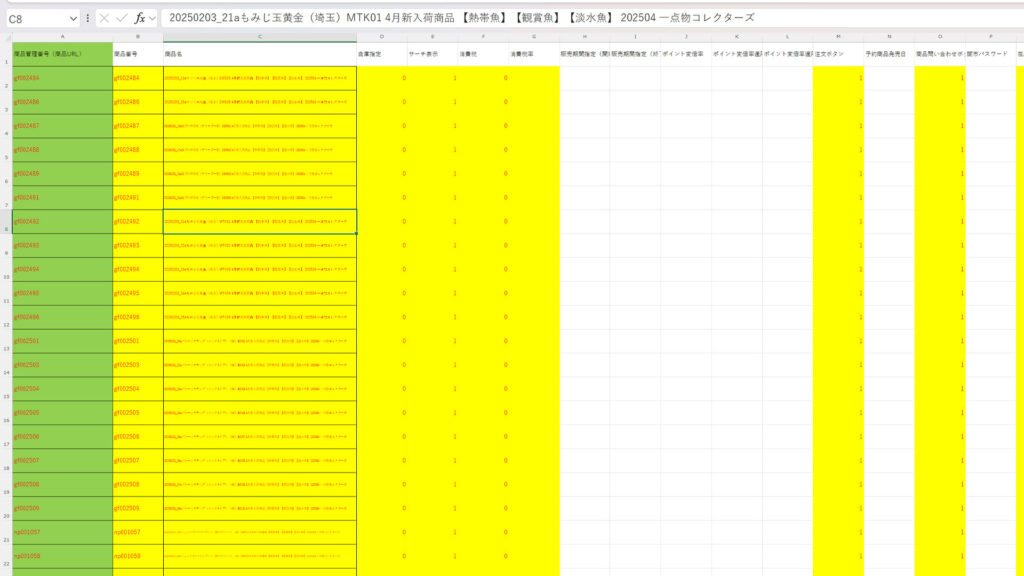Click cell np001058 in column B
The image size is (1024, 576).
(138, 556)
